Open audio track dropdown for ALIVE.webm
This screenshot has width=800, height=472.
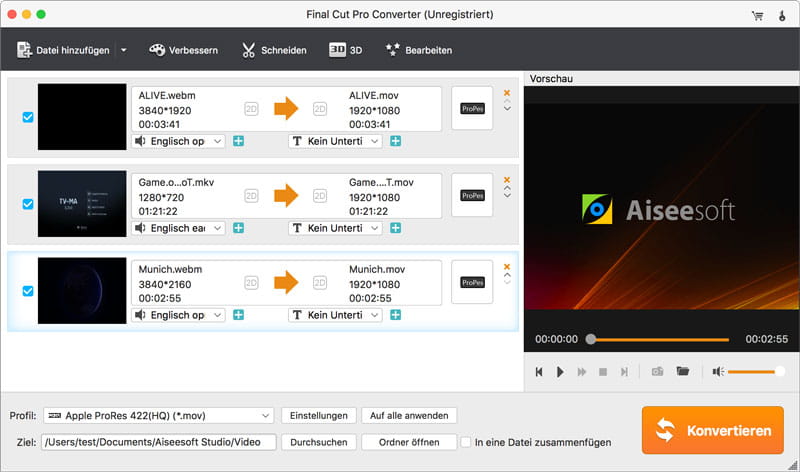[x=178, y=141]
